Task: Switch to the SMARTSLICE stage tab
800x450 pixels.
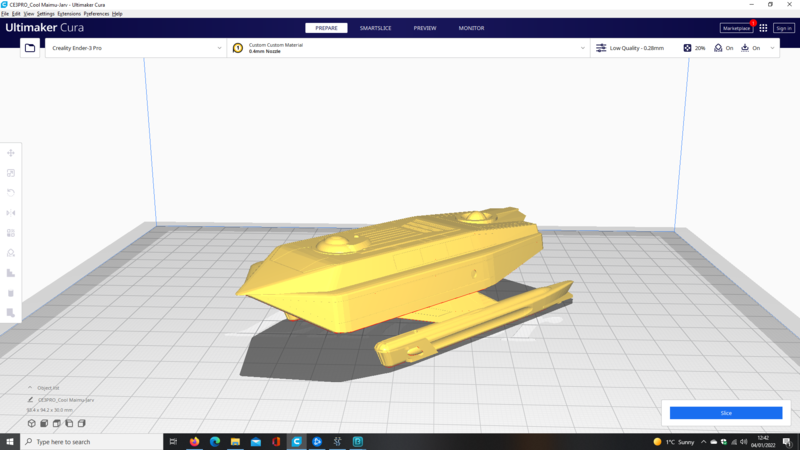Action: coord(376,28)
